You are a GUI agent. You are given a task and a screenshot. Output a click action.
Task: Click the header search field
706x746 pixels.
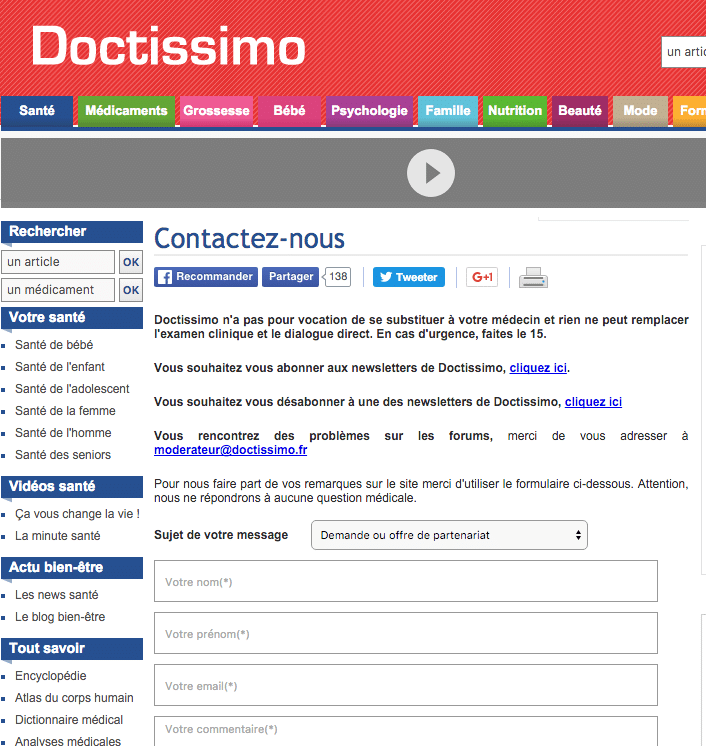click(684, 52)
